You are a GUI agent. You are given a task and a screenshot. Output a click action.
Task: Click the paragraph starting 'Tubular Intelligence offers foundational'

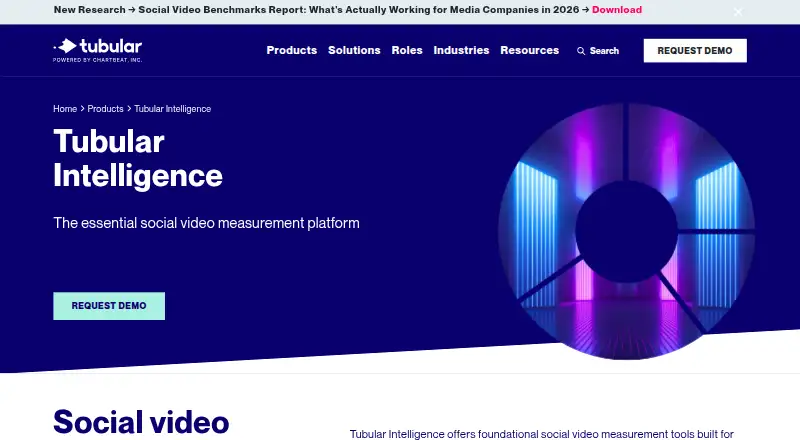tap(542, 434)
